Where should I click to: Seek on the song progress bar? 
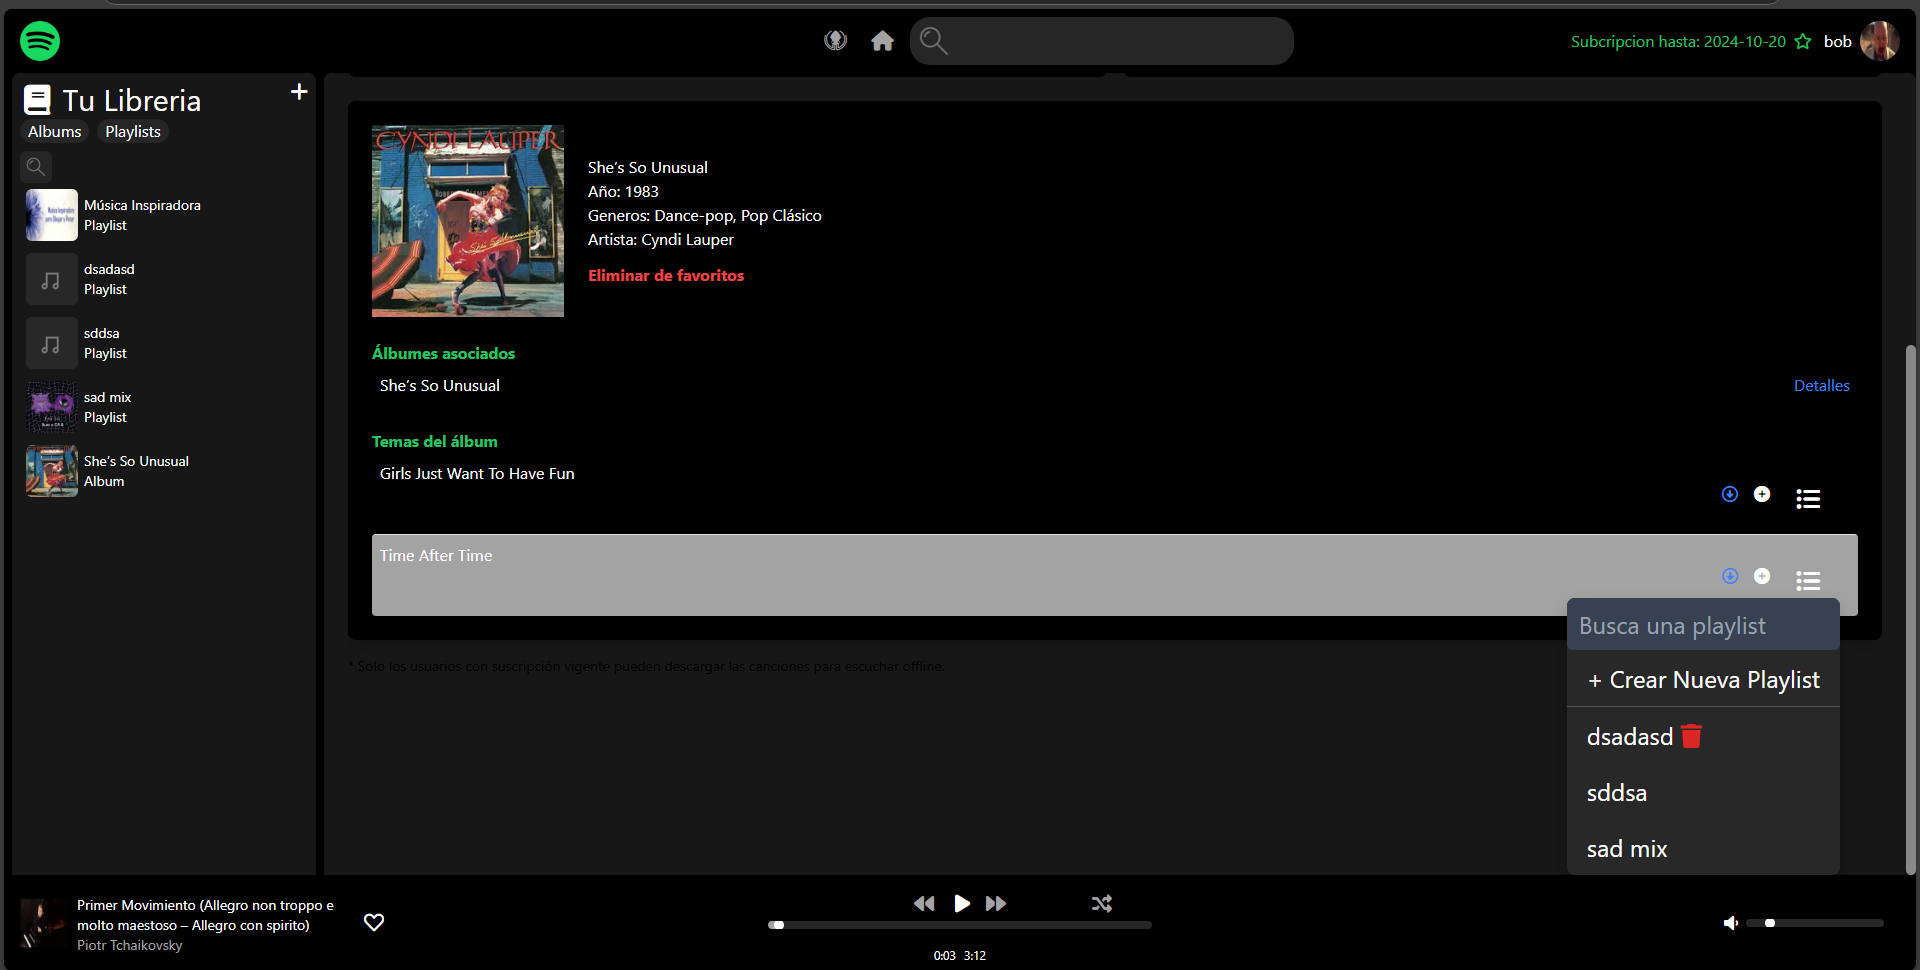(960, 925)
